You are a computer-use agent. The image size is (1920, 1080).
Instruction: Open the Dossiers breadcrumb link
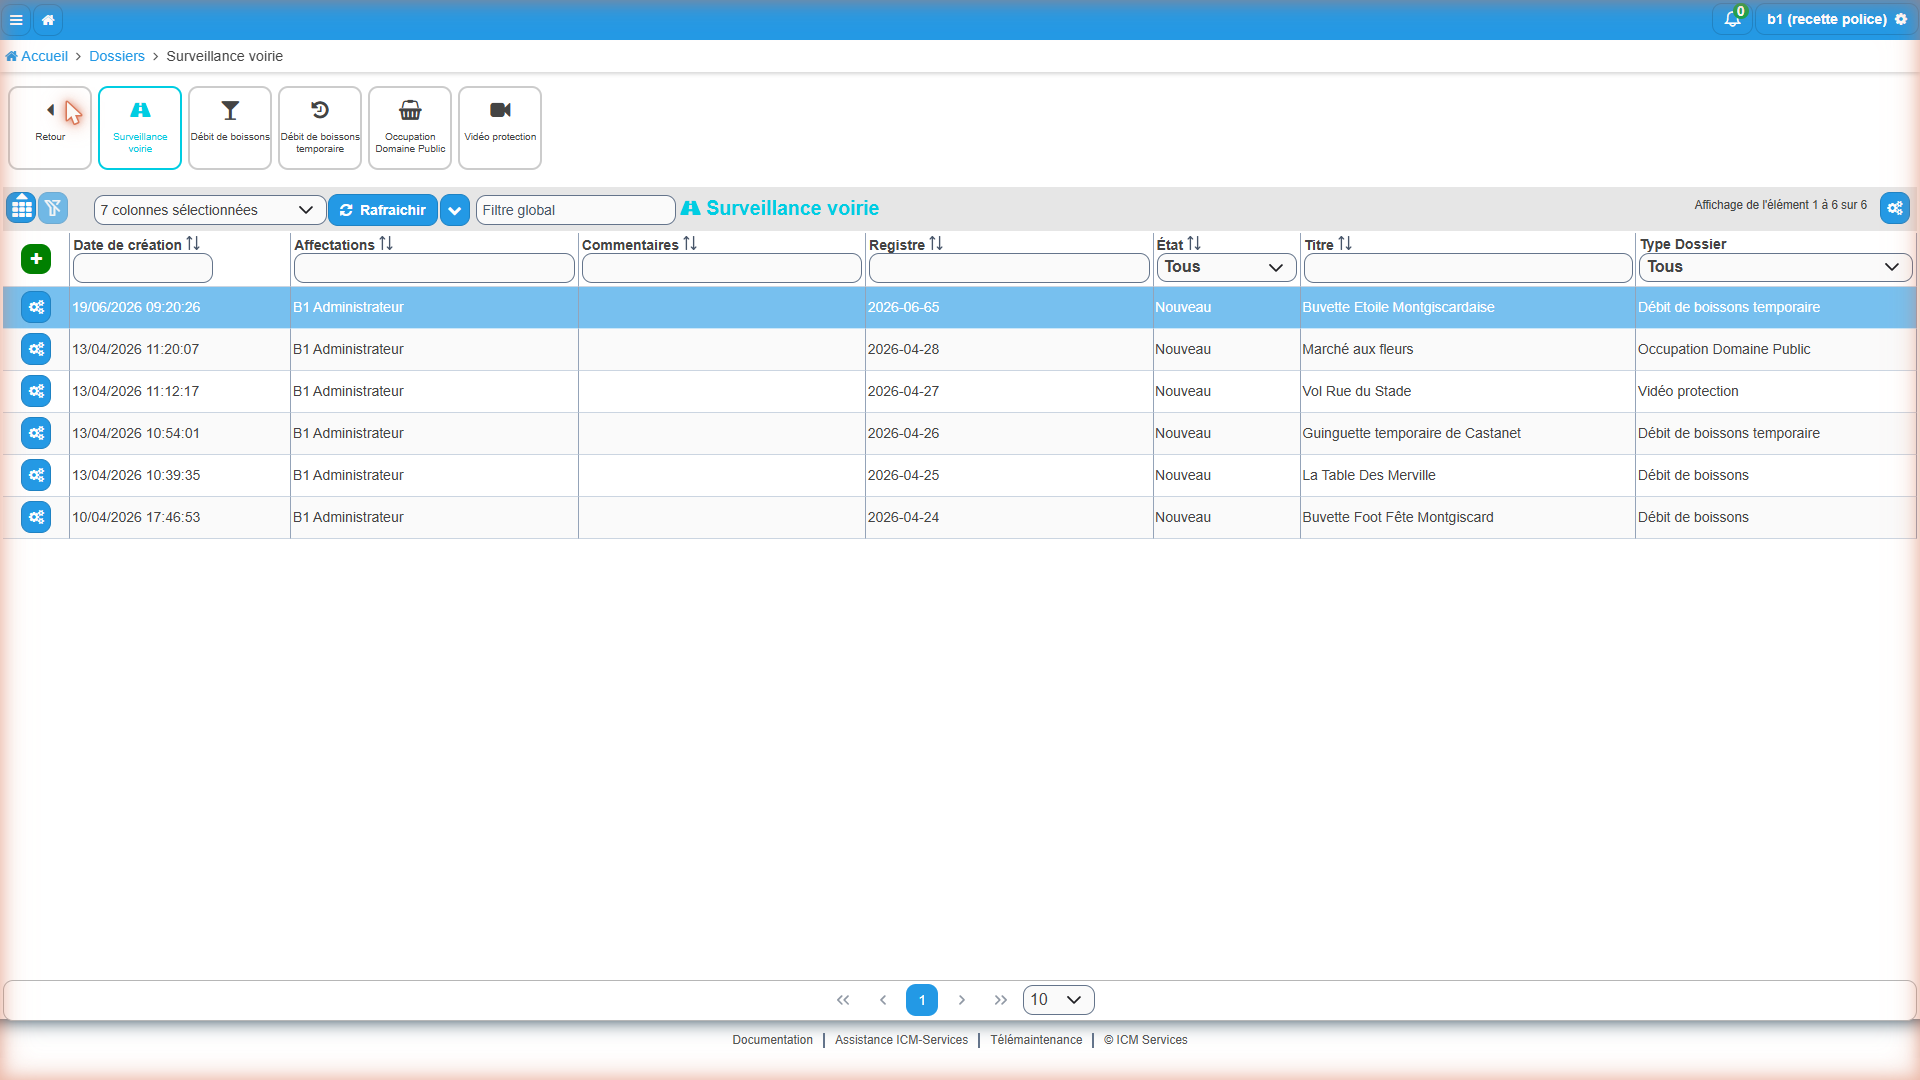tap(117, 56)
